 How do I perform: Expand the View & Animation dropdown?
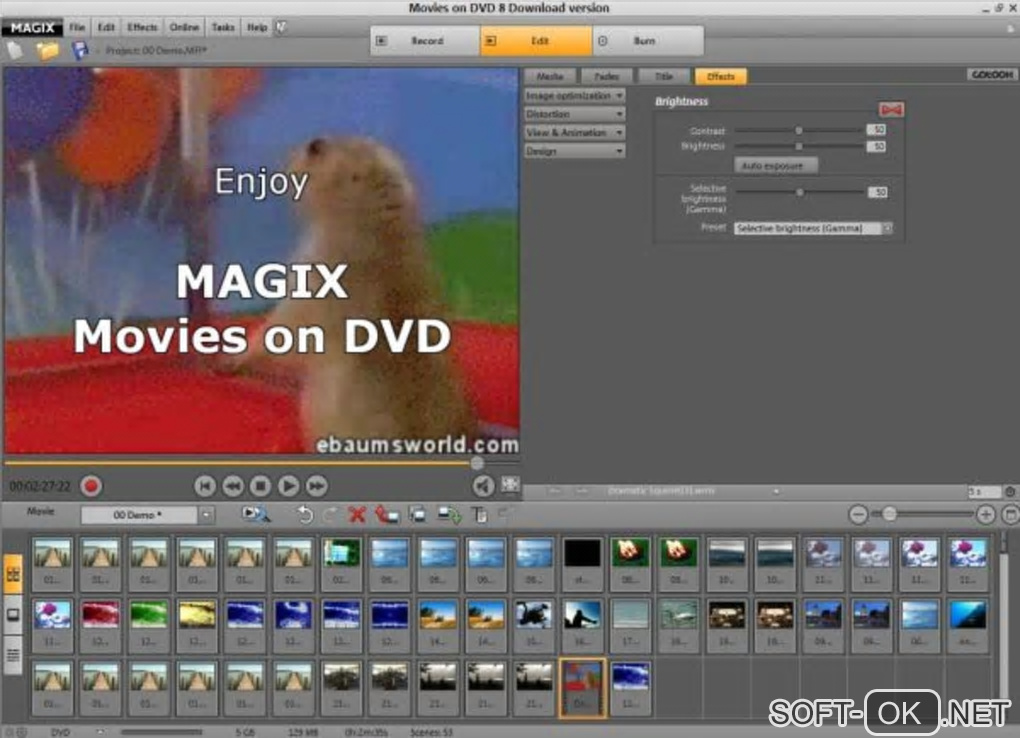(574, 132)
